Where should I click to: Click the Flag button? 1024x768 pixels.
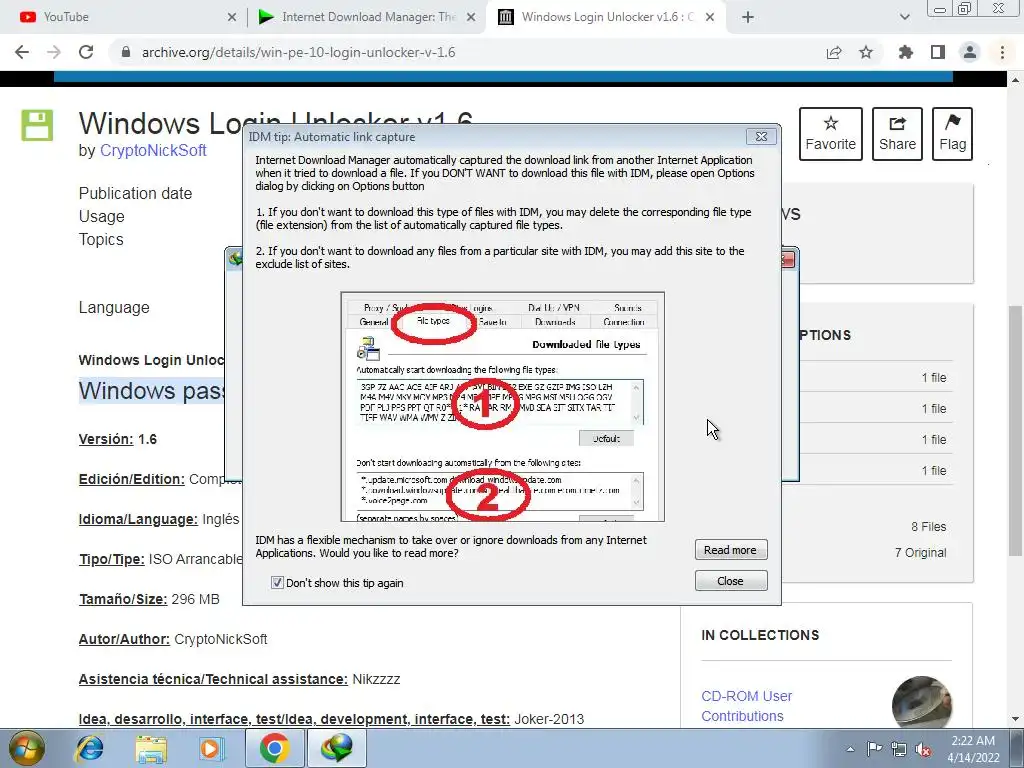click(x=952, y=134)
